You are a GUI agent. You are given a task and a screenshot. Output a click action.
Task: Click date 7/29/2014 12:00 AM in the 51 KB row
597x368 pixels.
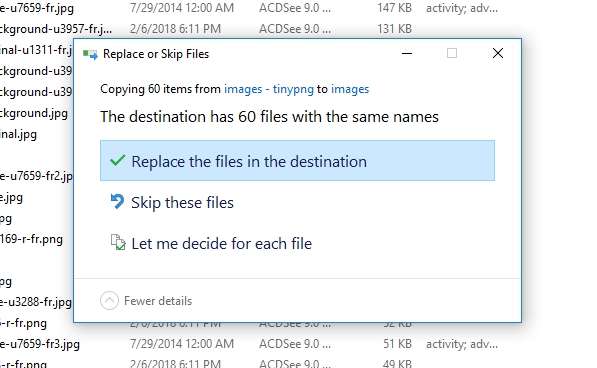[x=182, y=344]
